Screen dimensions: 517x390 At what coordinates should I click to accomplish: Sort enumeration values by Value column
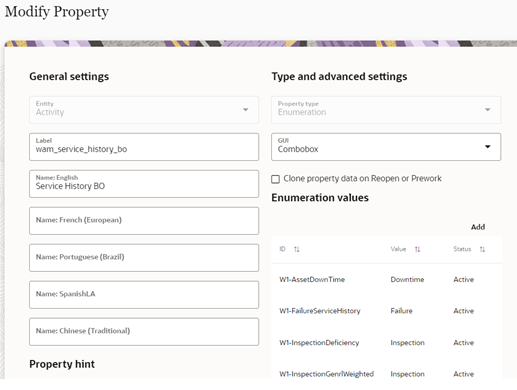click(x=417, y=249)
